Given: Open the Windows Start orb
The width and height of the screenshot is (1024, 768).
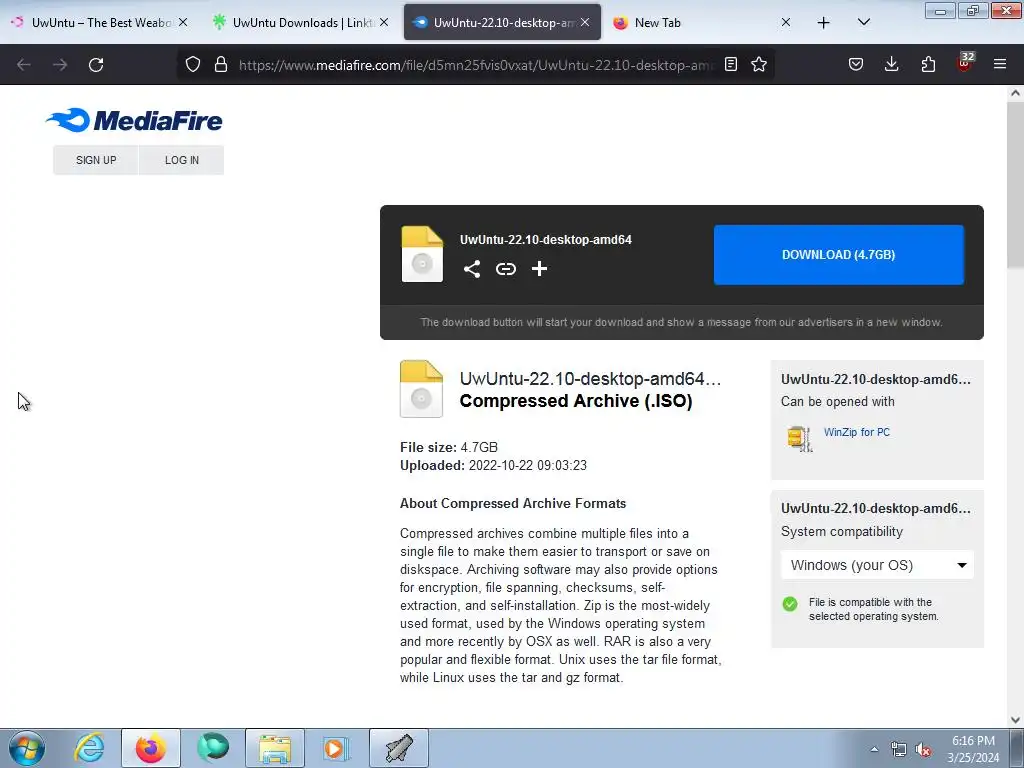Looking at the screenshot, I should [x=27, y=748].
